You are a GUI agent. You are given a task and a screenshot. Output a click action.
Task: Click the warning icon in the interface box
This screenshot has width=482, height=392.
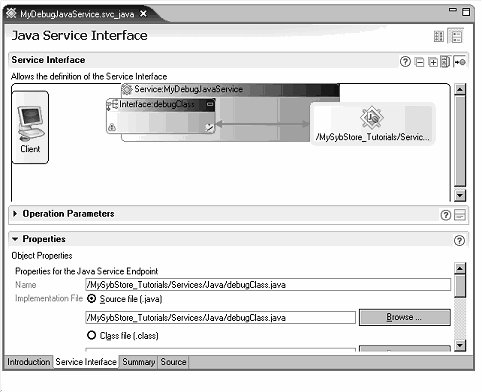point(112,127)
